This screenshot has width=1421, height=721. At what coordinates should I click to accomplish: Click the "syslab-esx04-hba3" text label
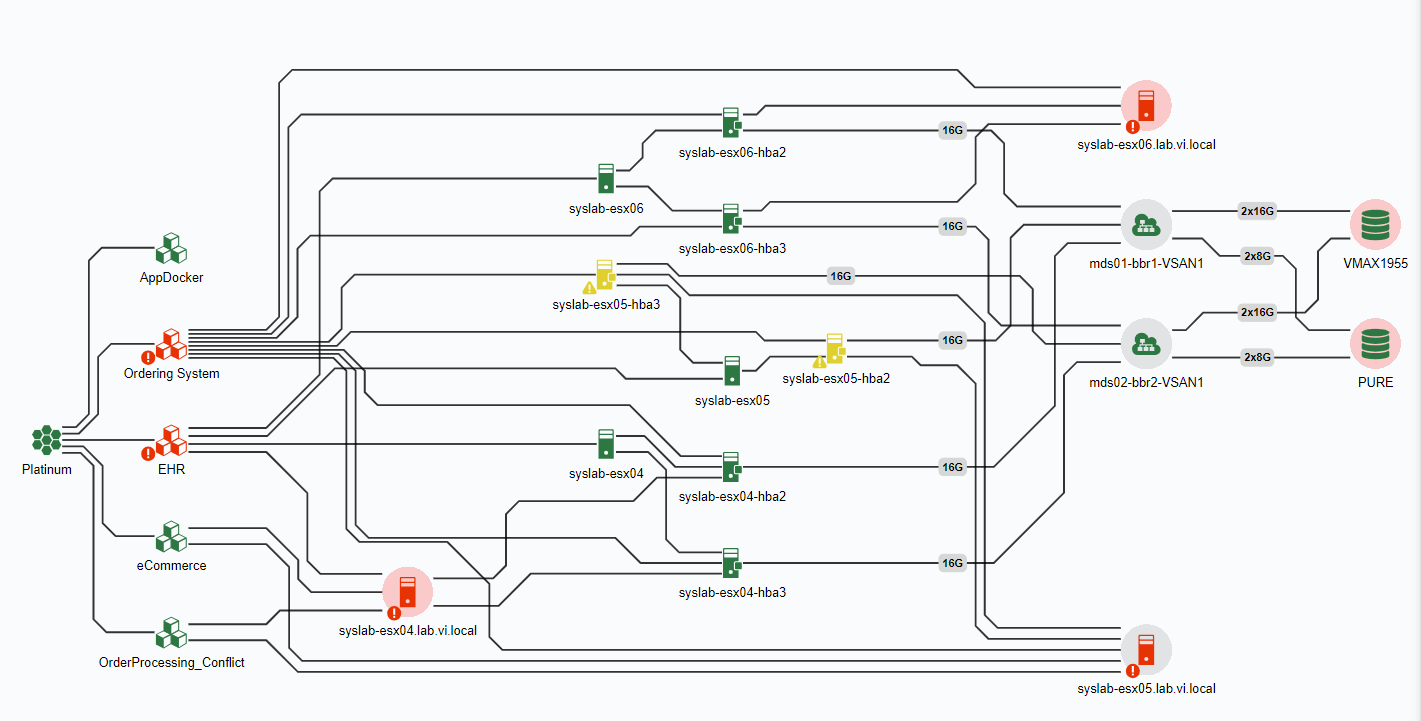coord(732,593)
